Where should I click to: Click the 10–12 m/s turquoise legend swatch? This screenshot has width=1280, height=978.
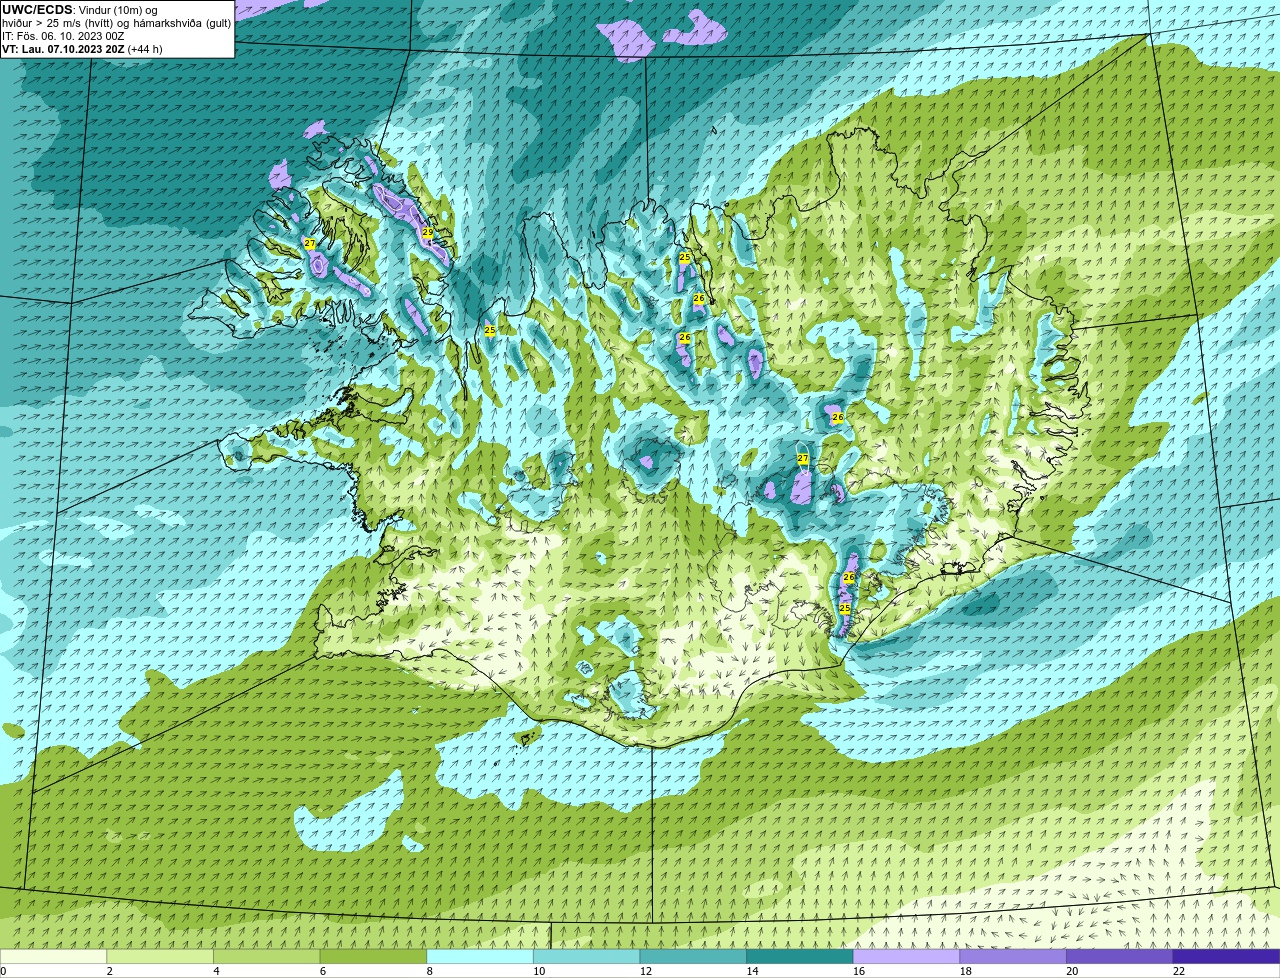click(587, 956)
